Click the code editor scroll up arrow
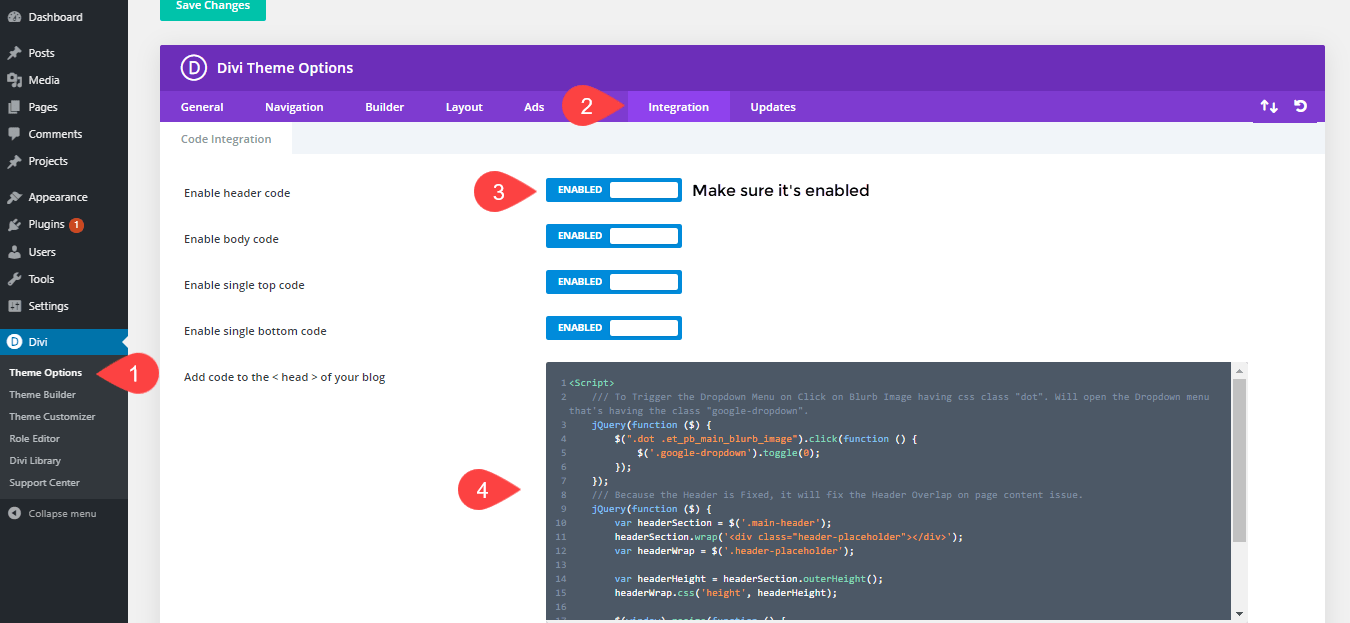 pos(1240,370)
